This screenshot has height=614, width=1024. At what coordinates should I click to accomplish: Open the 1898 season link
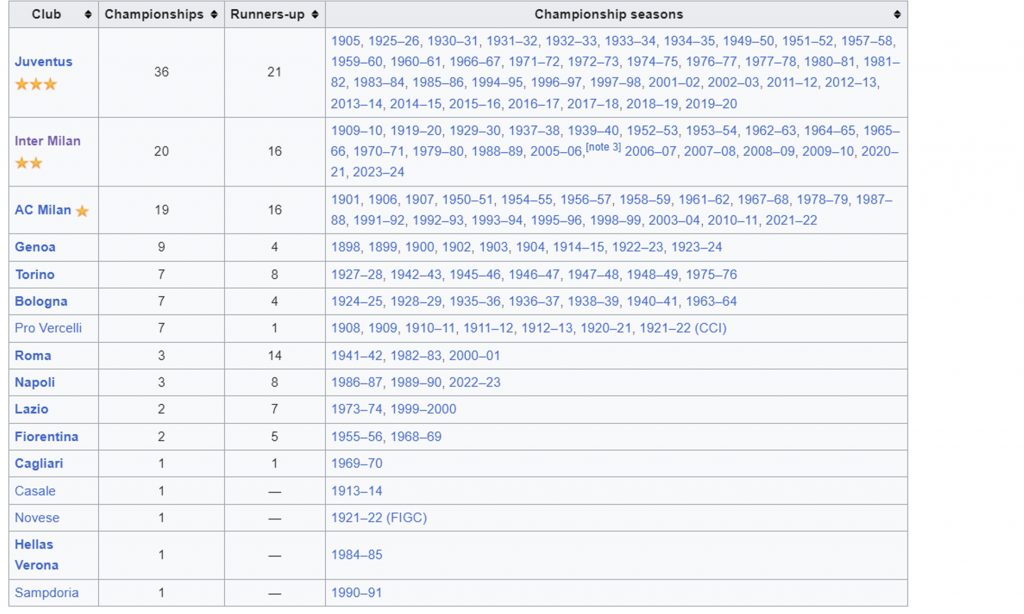point(345,247)
